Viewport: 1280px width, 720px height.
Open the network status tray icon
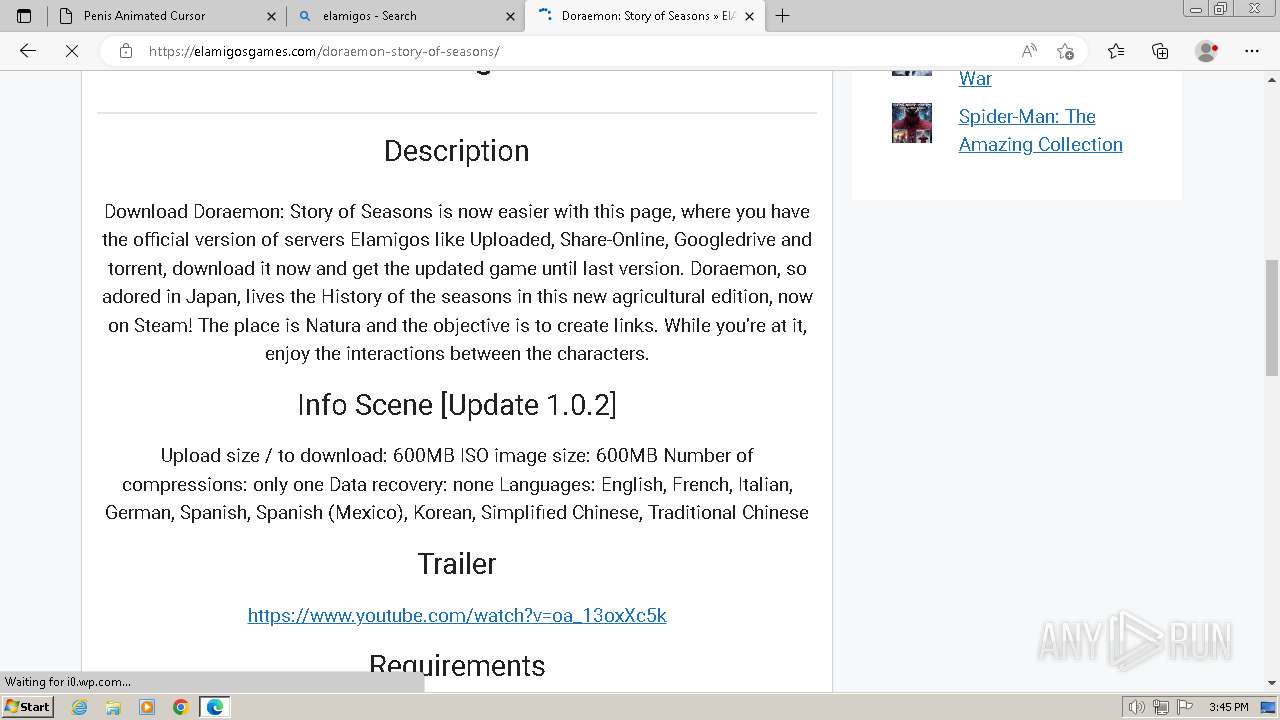pos(1161,707)
